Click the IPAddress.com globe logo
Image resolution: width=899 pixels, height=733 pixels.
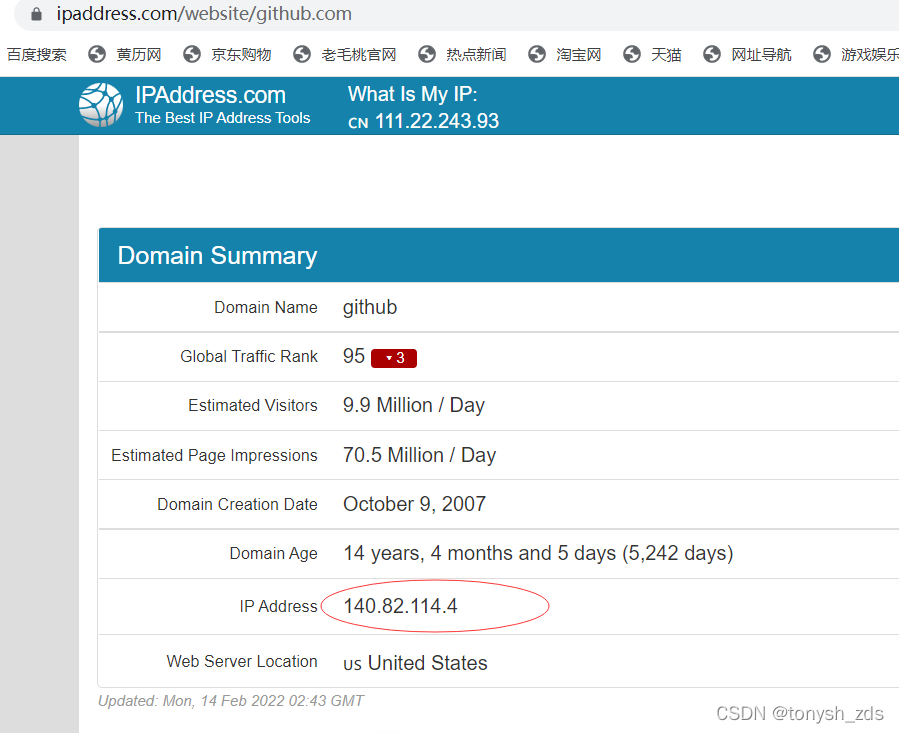click(x=101, y=105)
